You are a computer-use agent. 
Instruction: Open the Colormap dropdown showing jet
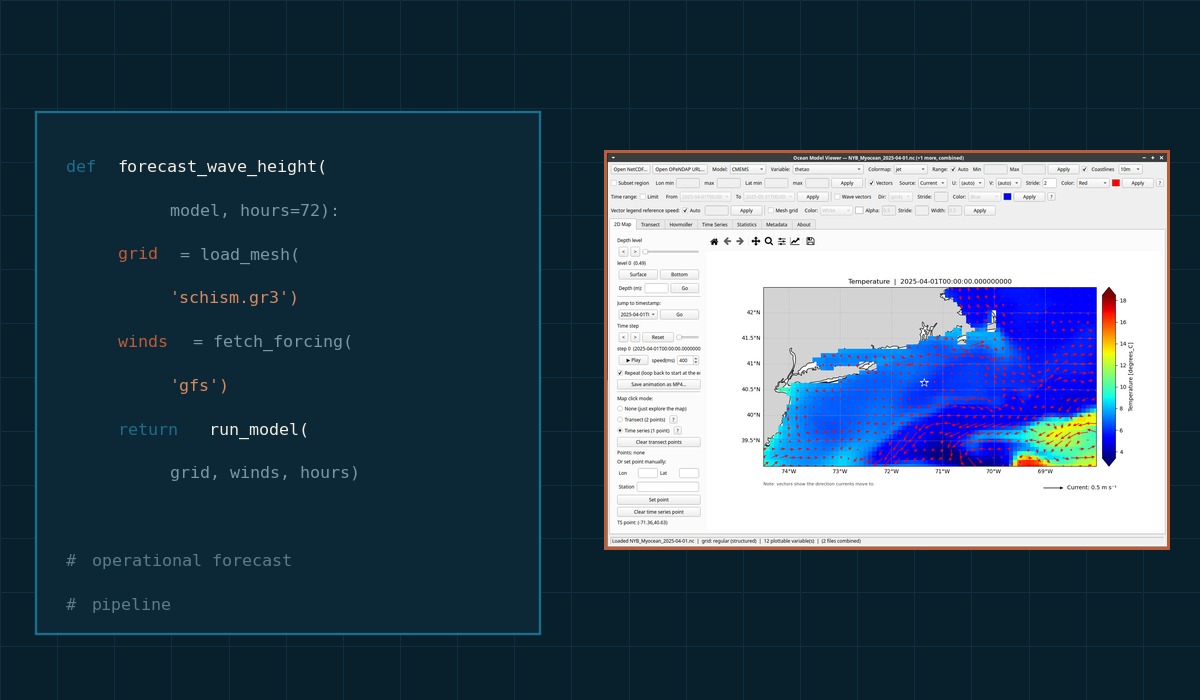point(910,169)
